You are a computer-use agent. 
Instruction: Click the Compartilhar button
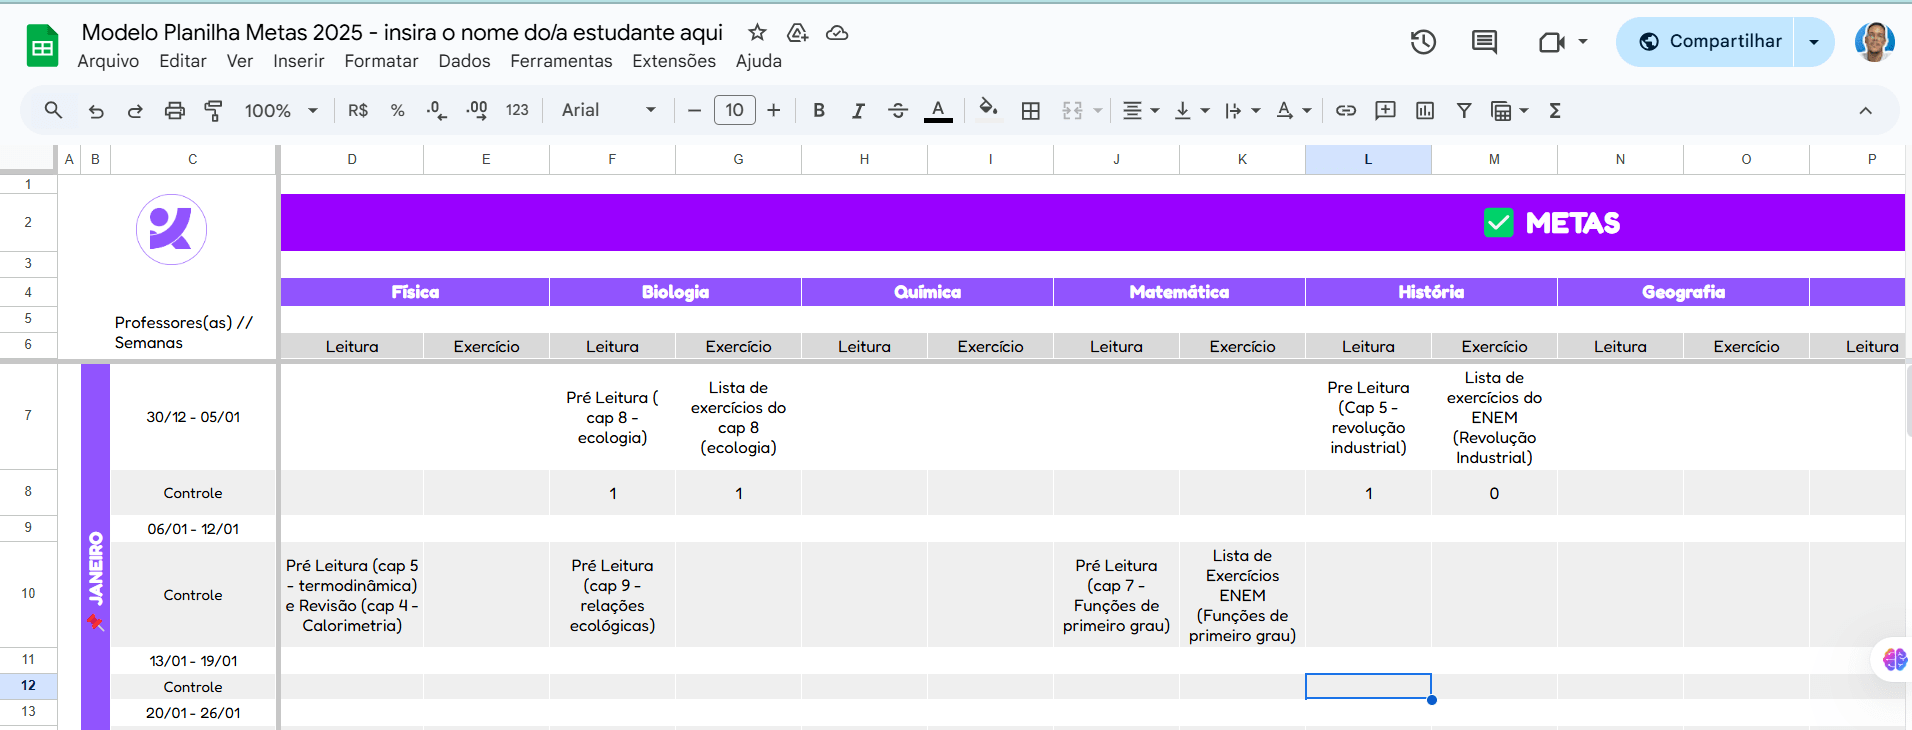1711,42
